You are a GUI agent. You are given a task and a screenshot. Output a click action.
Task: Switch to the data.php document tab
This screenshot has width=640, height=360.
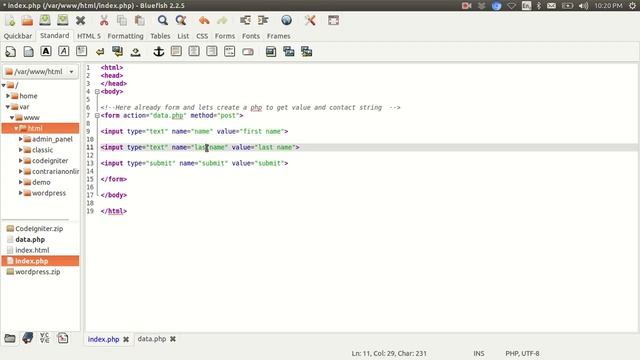tap(151, 339)
